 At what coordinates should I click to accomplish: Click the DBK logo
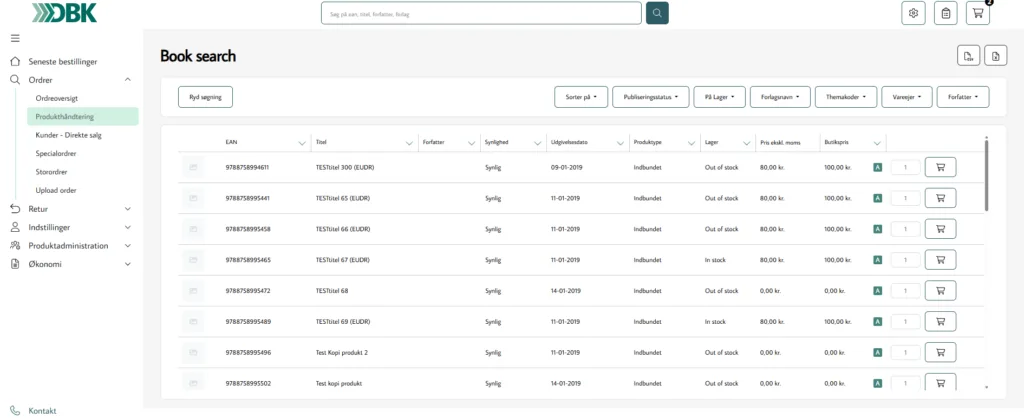tap(65, 12)
